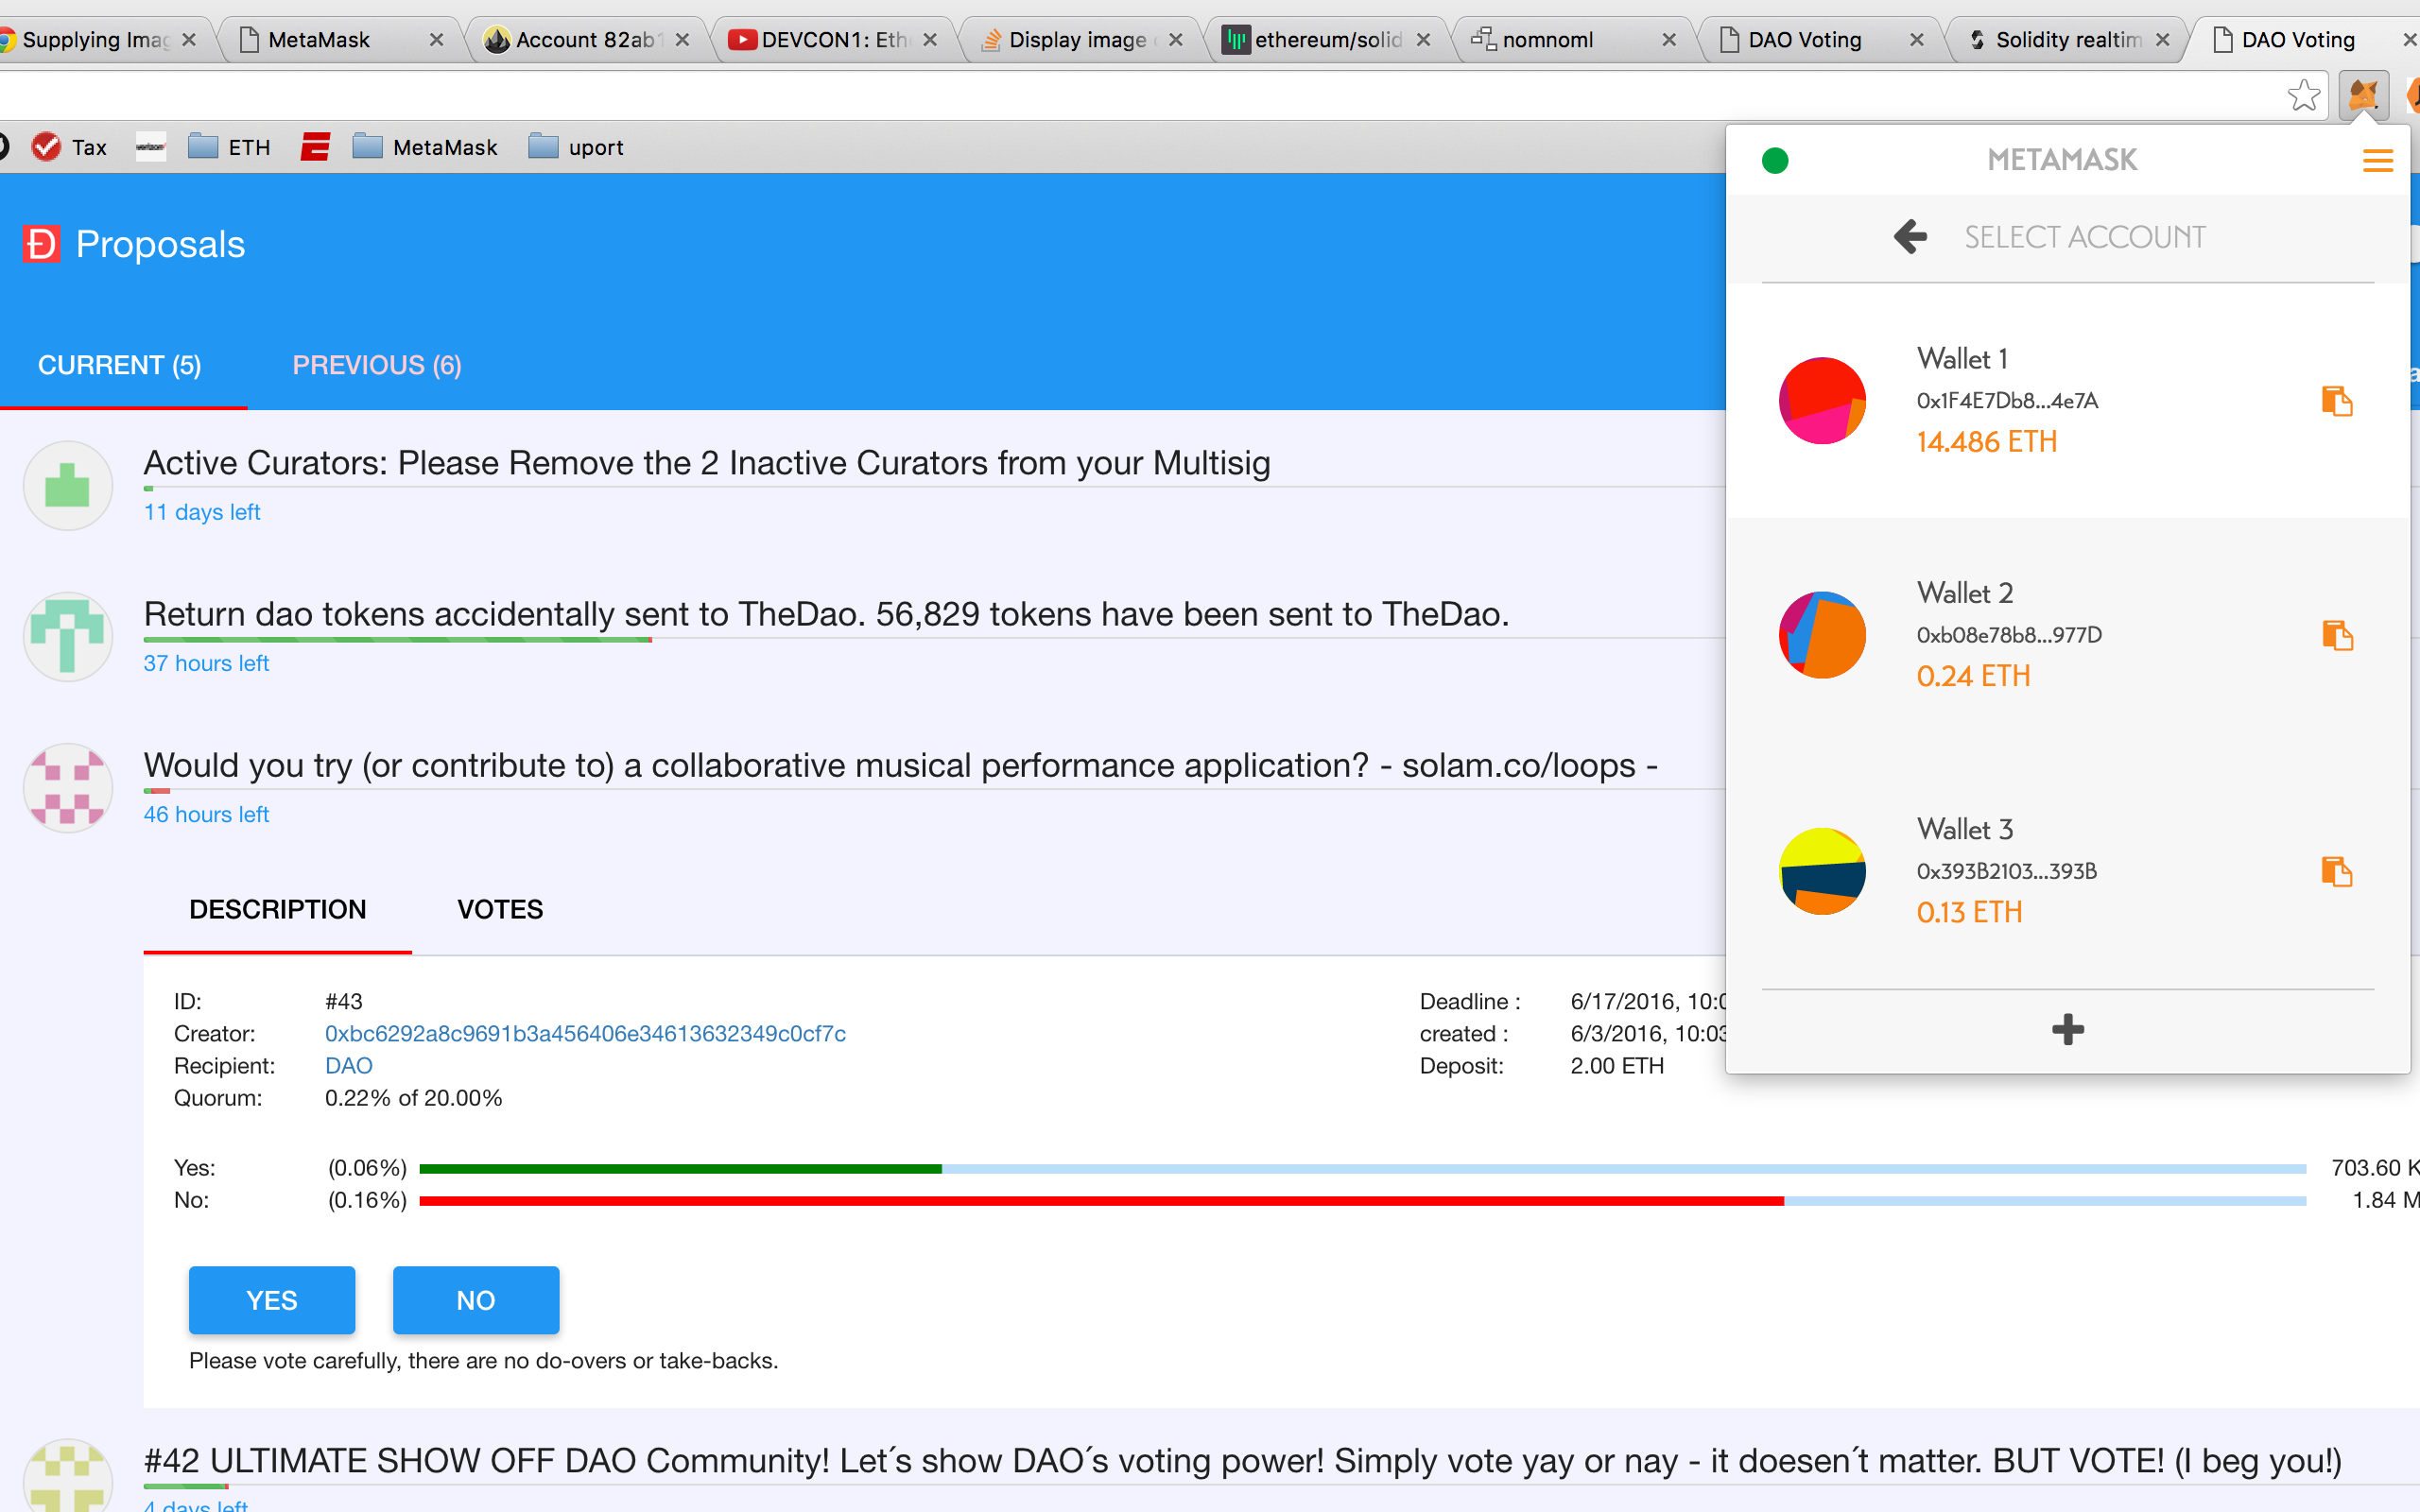The image size is (2420, 1512).
Task: Click the musical performance proposal identicon
Action: pyautogui.click(x=68, y=788)
